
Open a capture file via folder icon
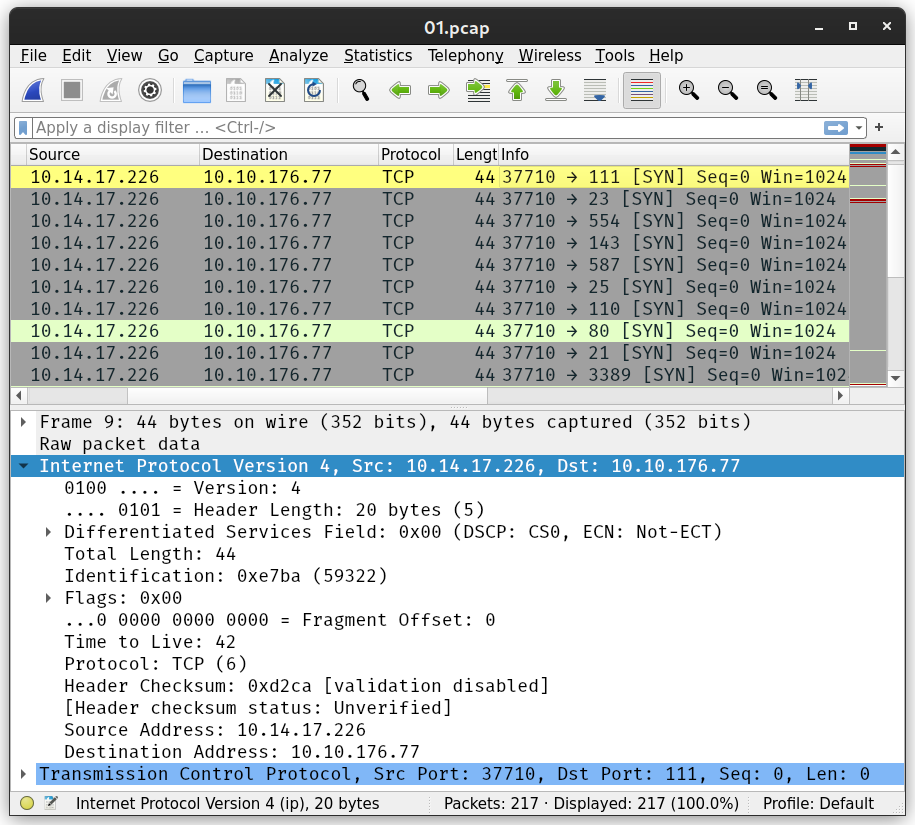coord(197,91)
